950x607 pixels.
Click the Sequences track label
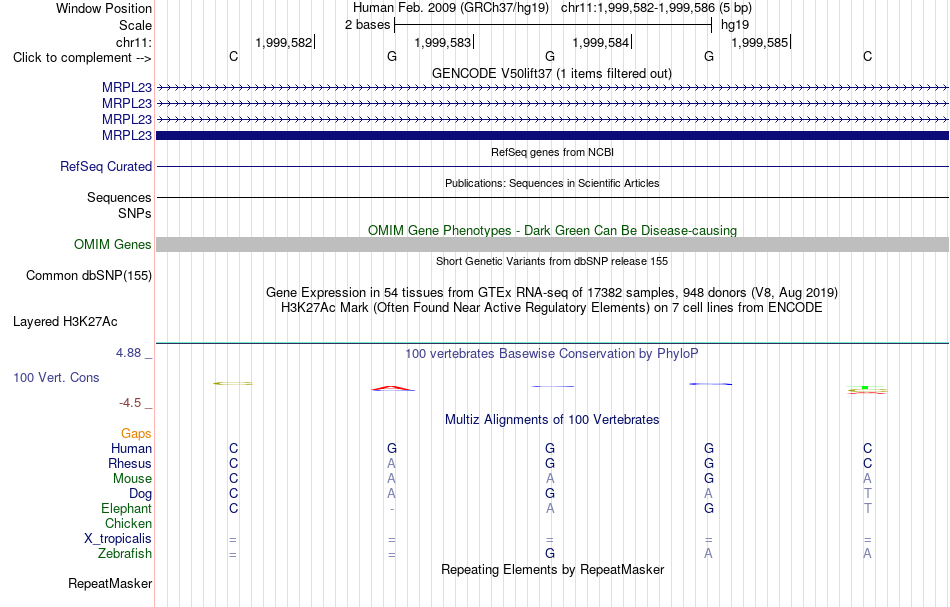[119, 197]
